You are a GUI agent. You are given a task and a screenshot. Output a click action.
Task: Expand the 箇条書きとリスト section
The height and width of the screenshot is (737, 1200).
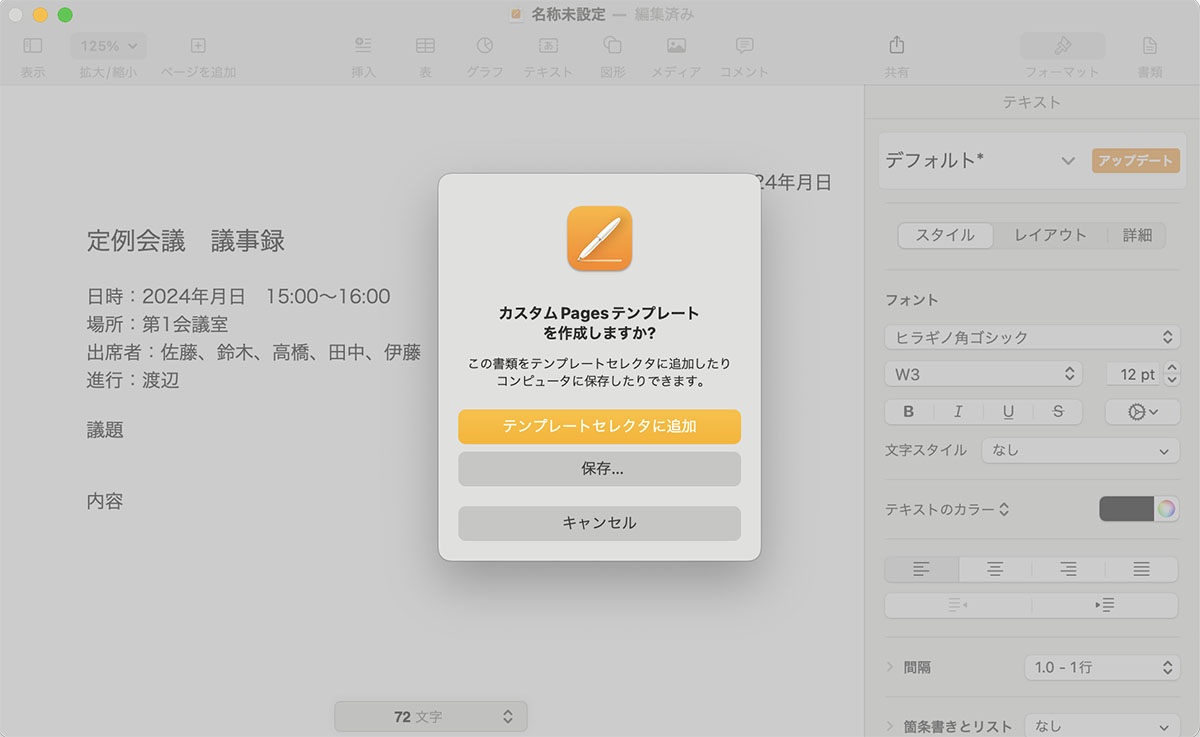click(x=890, y=726)
